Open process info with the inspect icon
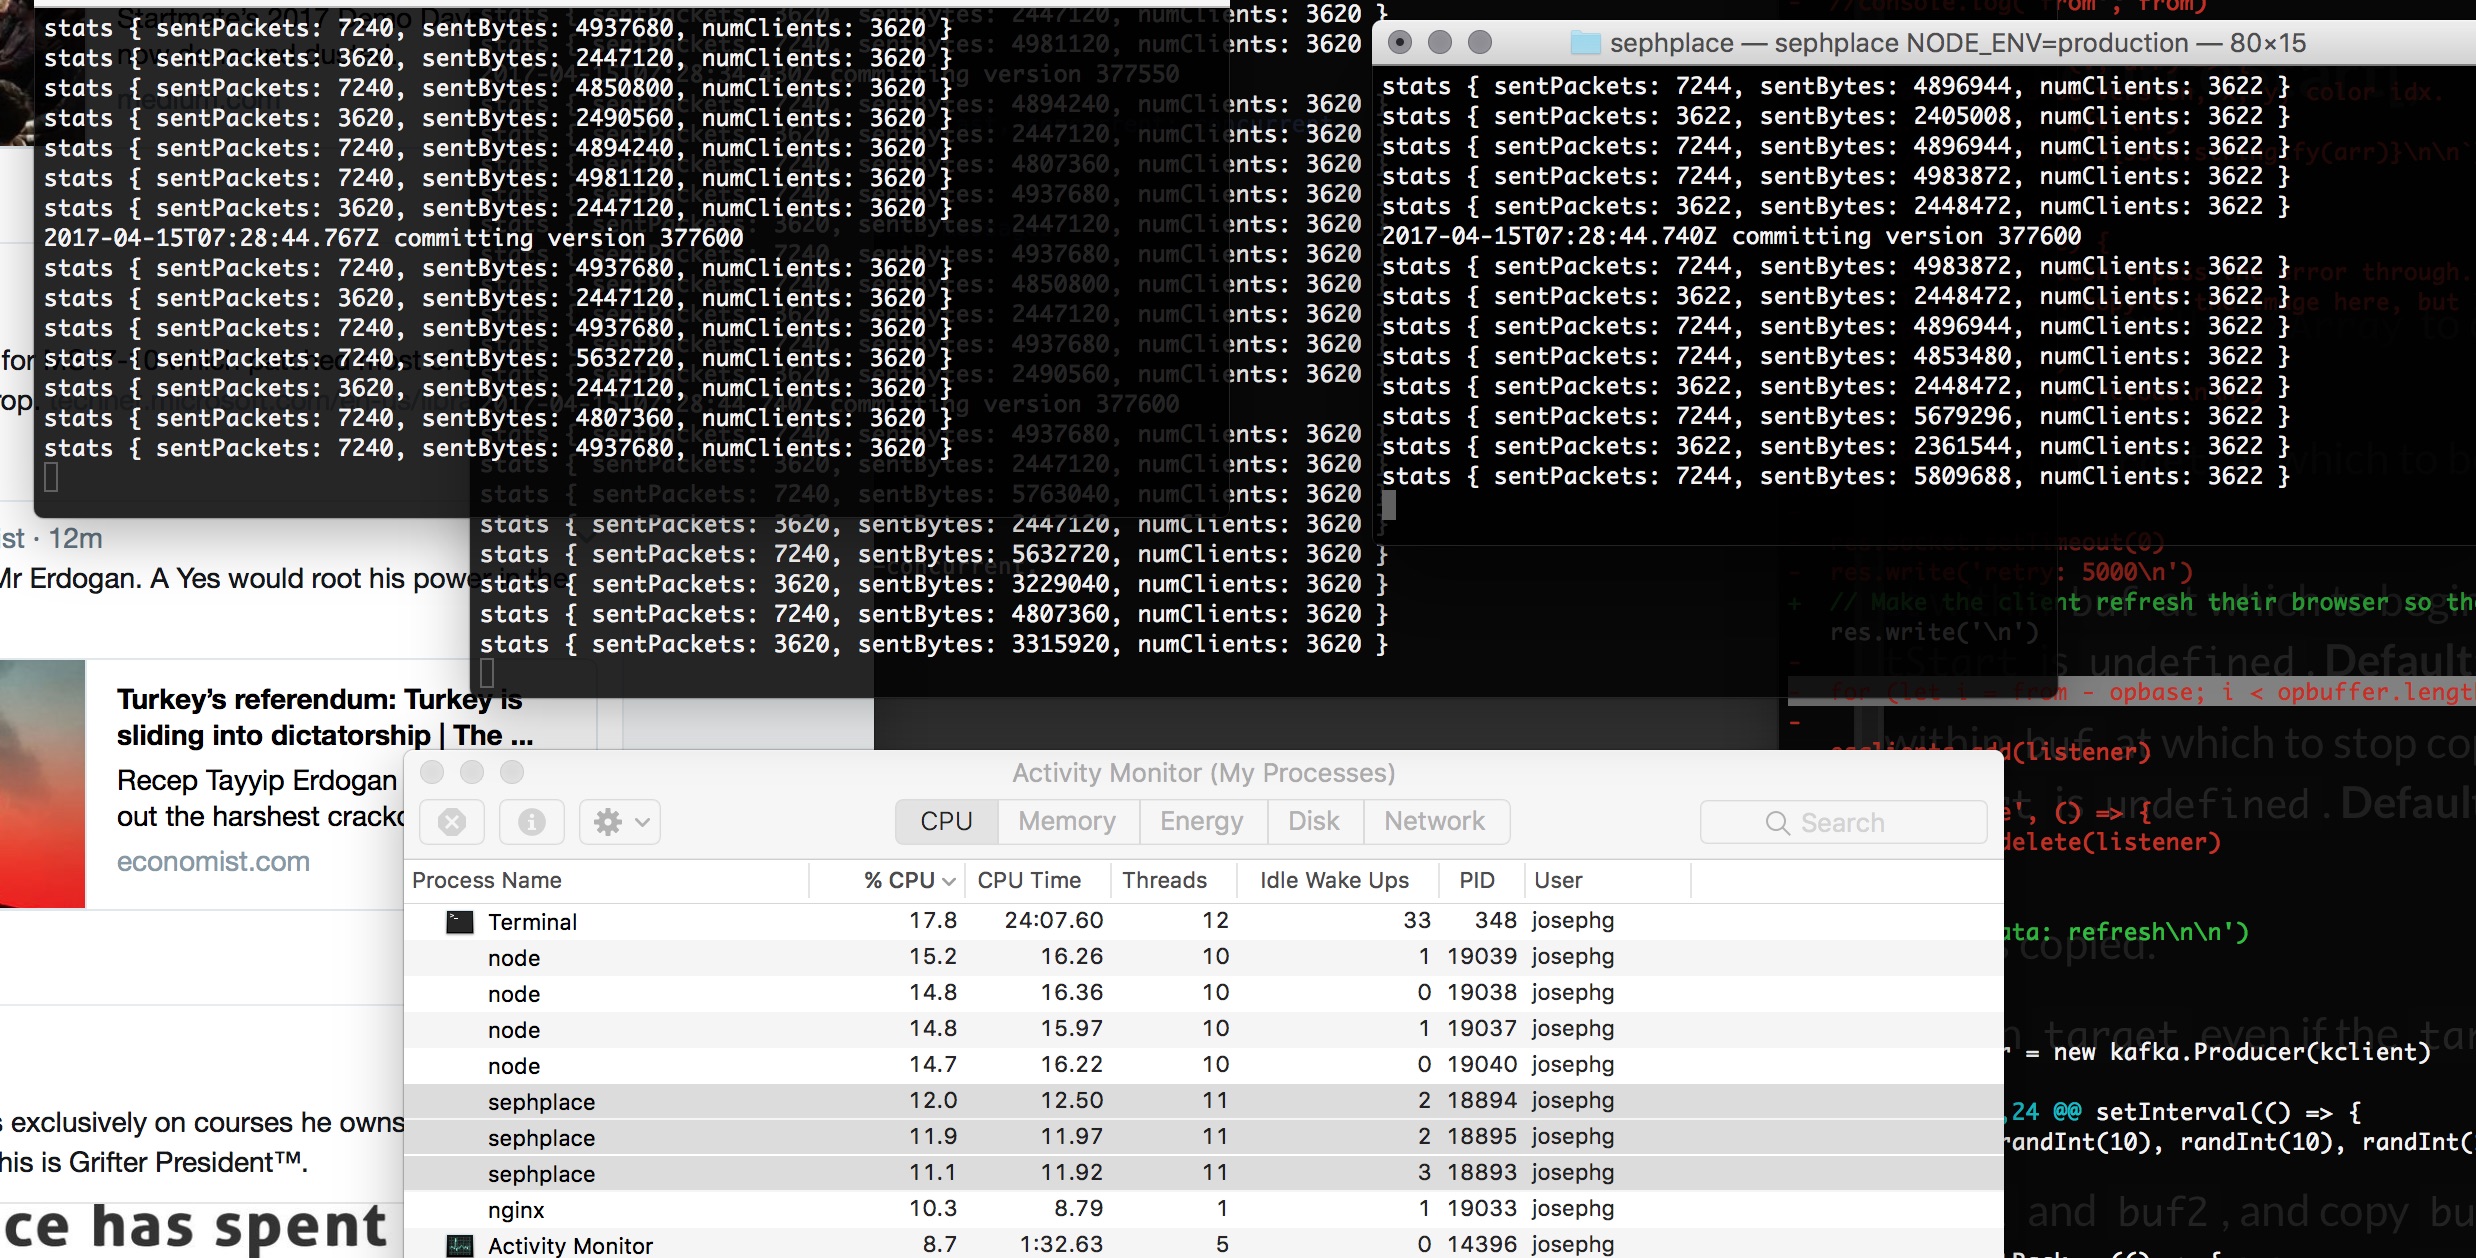 (x=532, y=822)
